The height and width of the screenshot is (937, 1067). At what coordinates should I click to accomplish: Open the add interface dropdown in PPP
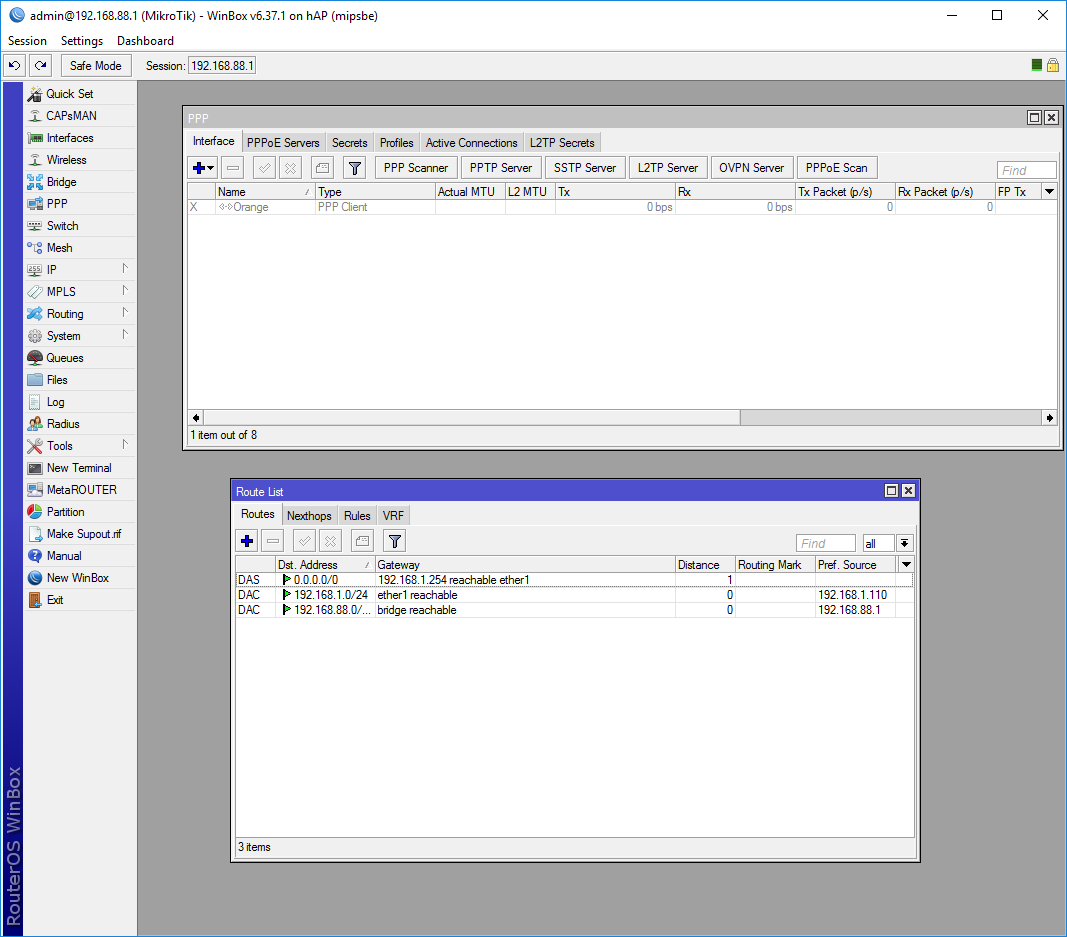(203, 168)
